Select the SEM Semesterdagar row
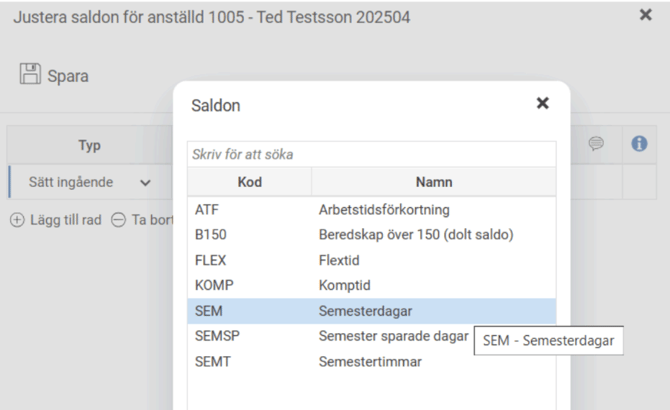670x410 pixels. [370, 311]
